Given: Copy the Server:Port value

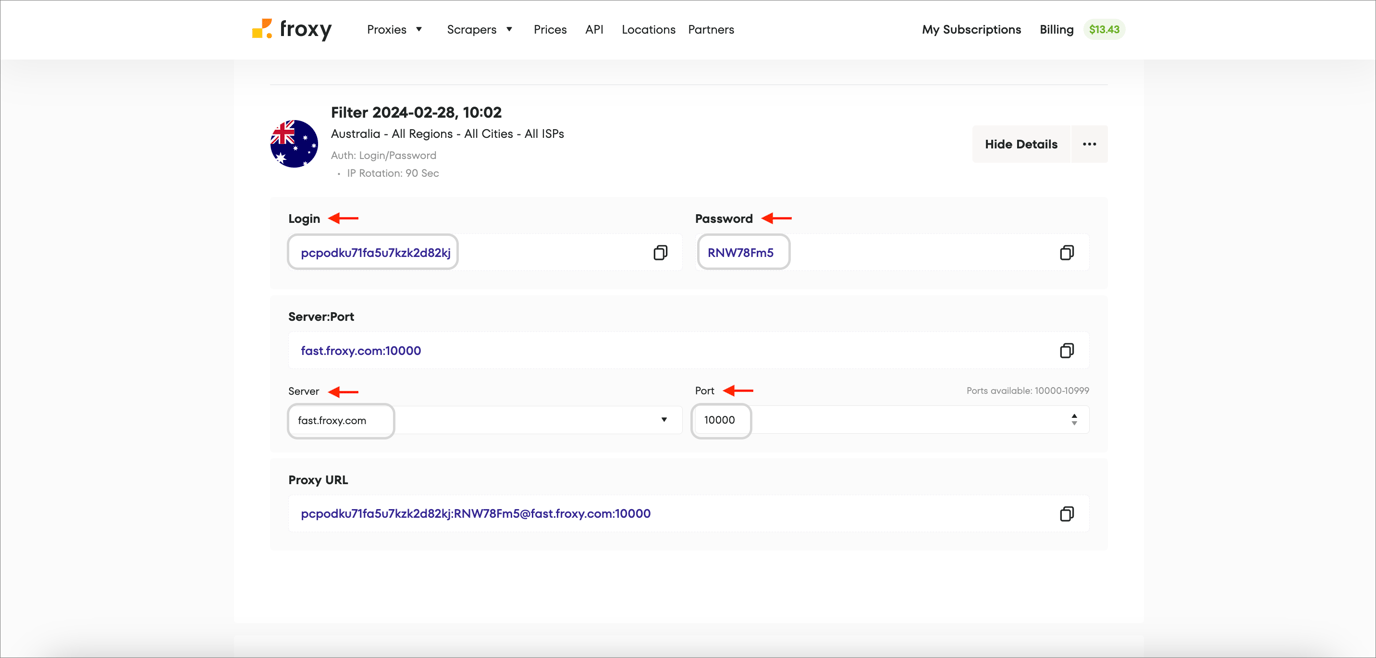Looking at the screenshot, I should pyautogui.click(x=1067, y=350).
